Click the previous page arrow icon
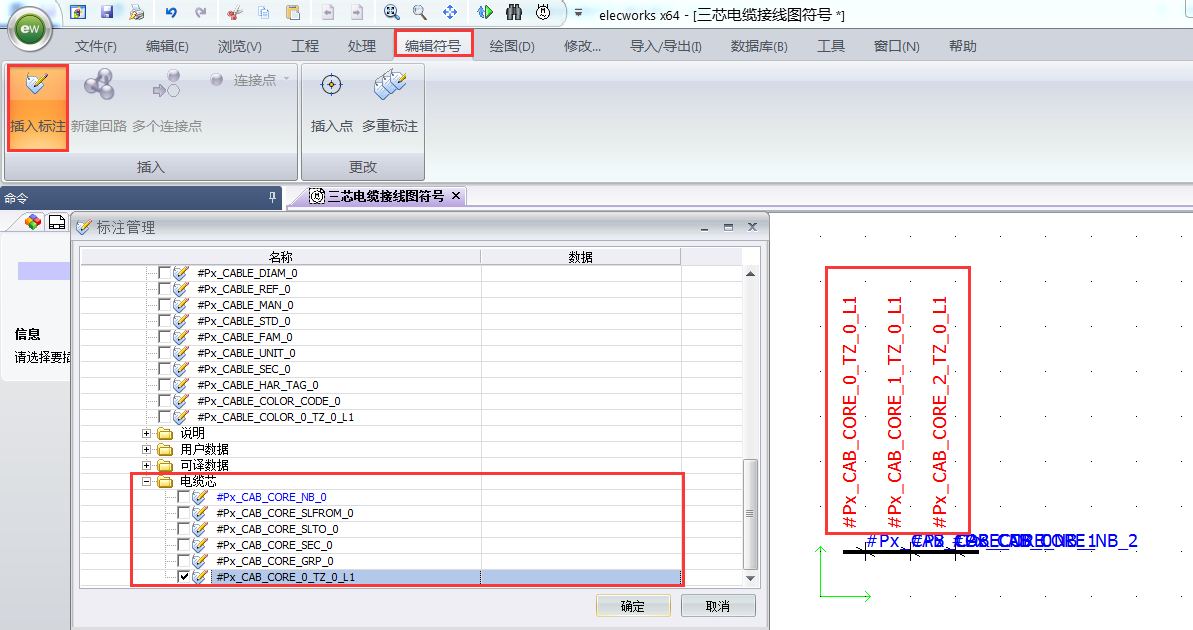Viewport: 1193px width, 630px height. [x=327, y=12]
